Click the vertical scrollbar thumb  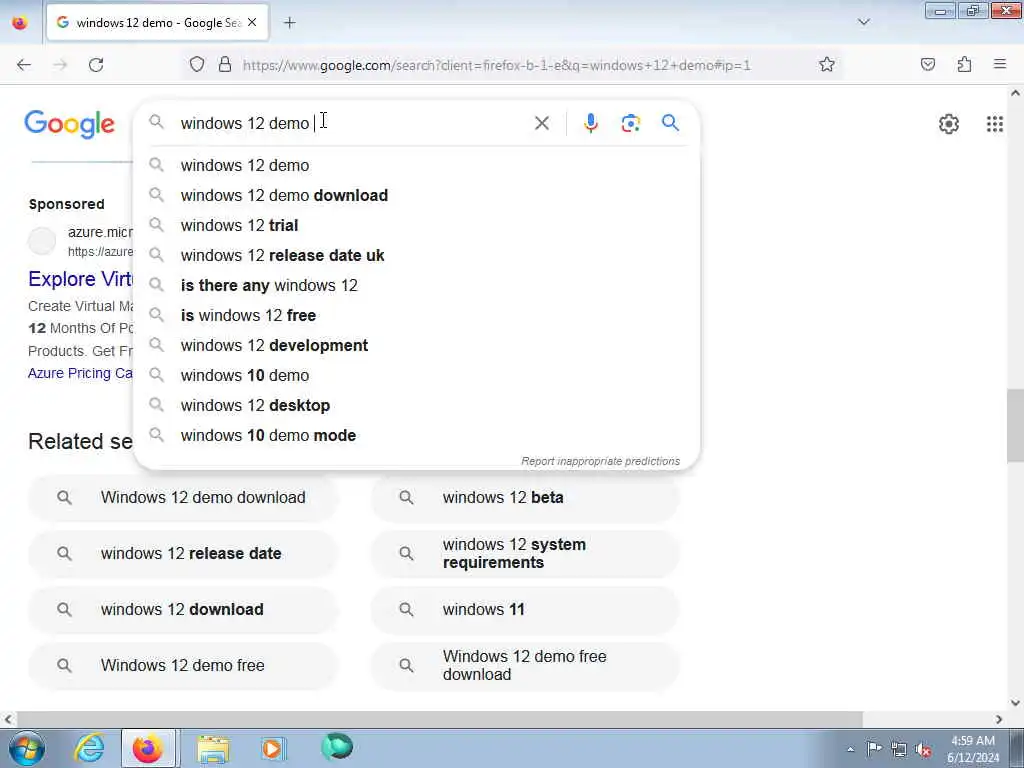[x=1015, y=426]
